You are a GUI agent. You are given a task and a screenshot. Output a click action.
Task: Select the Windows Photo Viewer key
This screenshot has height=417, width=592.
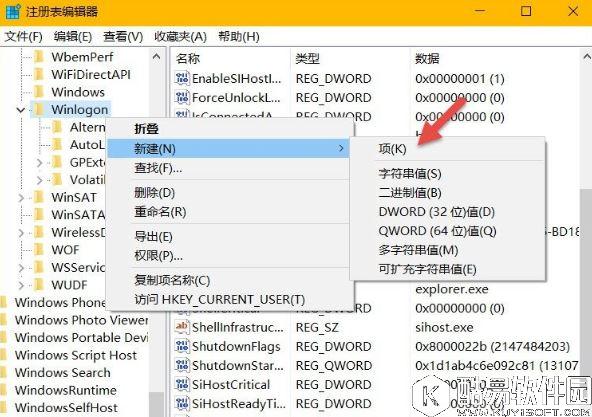coord(81,320)
